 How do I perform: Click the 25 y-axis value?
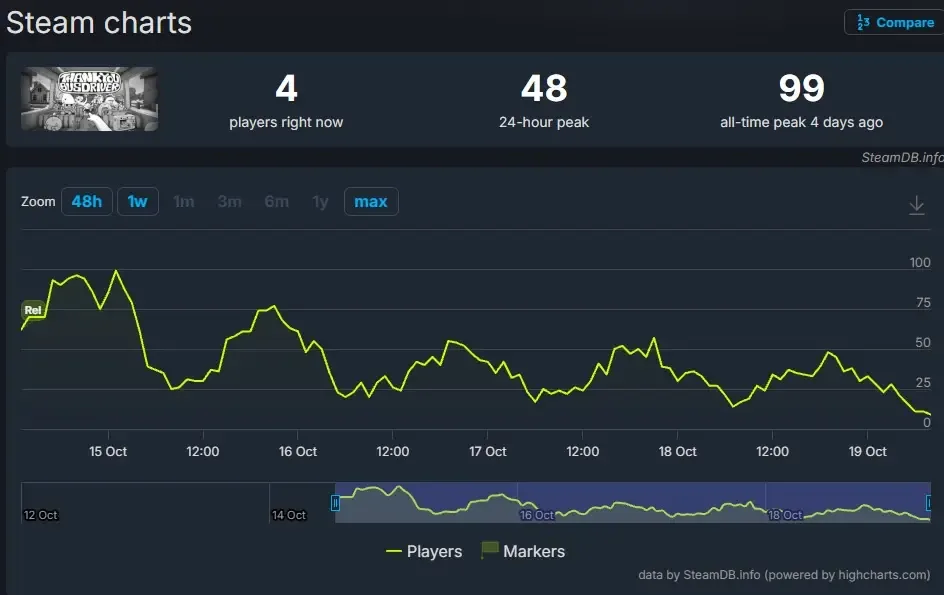923,382
